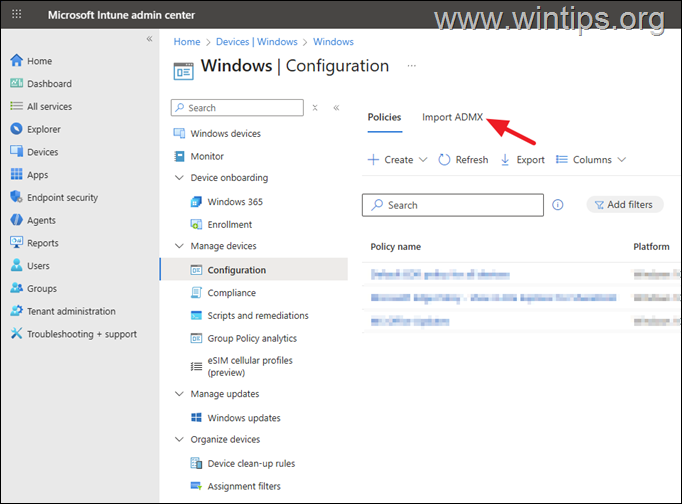
Task: Open Assignment filters label
Action: [x=244, y=486]
